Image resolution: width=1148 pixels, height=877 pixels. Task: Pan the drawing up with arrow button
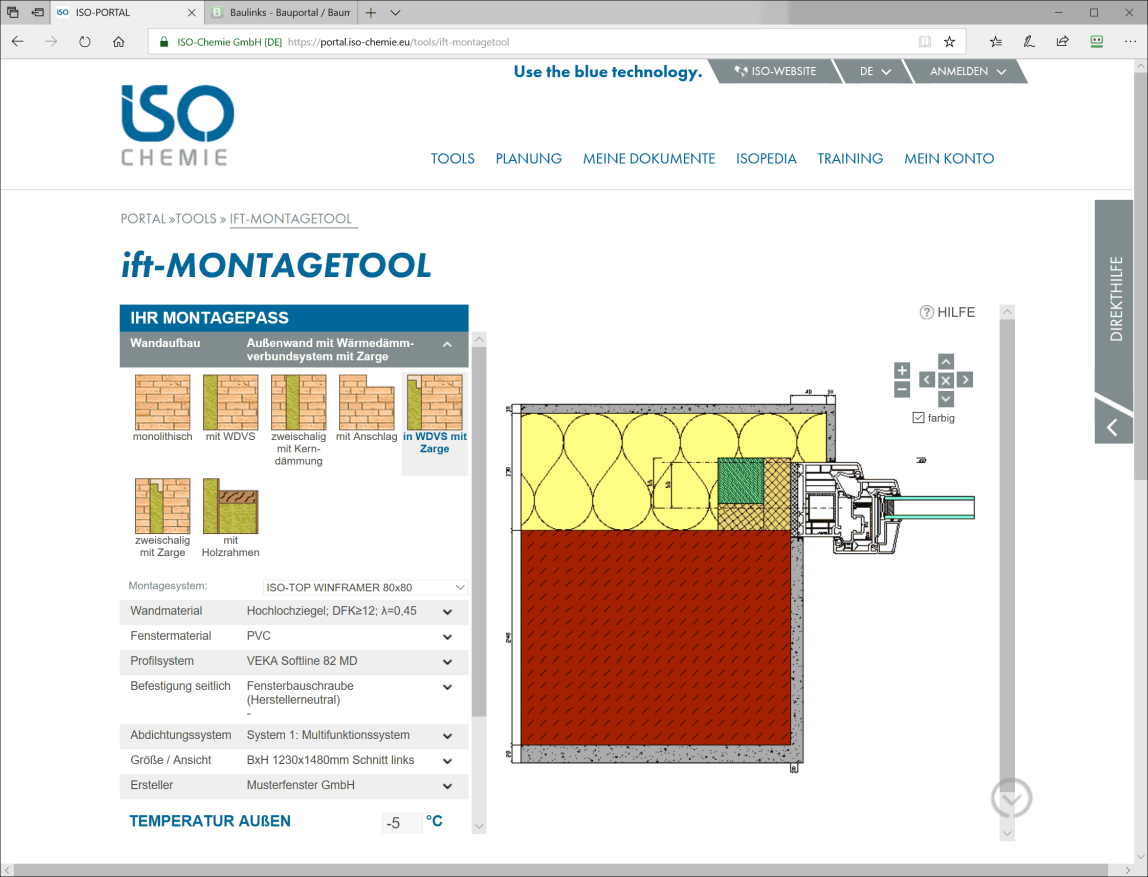click(x=946, y=362)
